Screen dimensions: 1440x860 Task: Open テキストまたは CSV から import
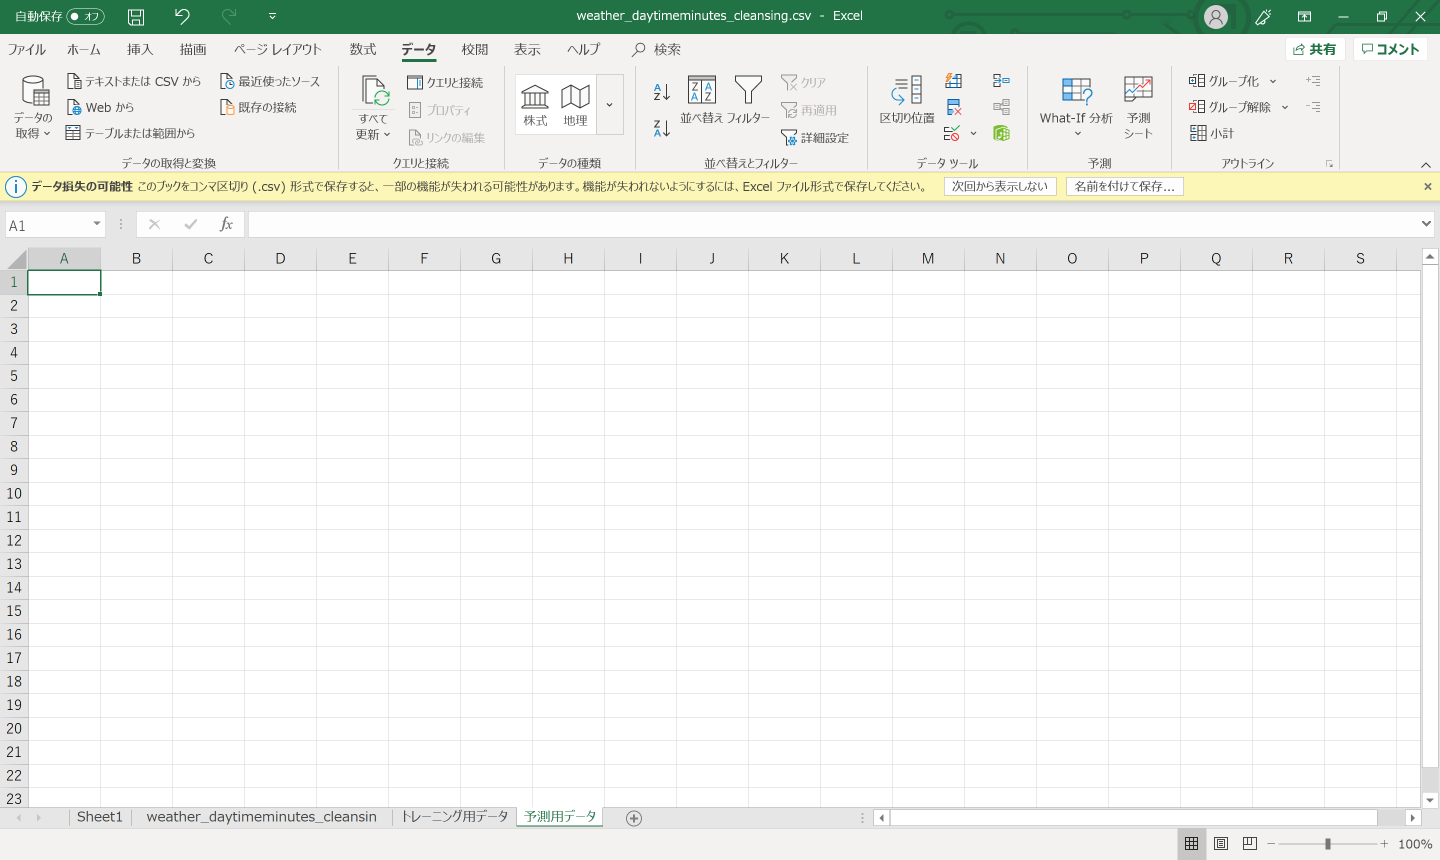[x=134, y=81]
